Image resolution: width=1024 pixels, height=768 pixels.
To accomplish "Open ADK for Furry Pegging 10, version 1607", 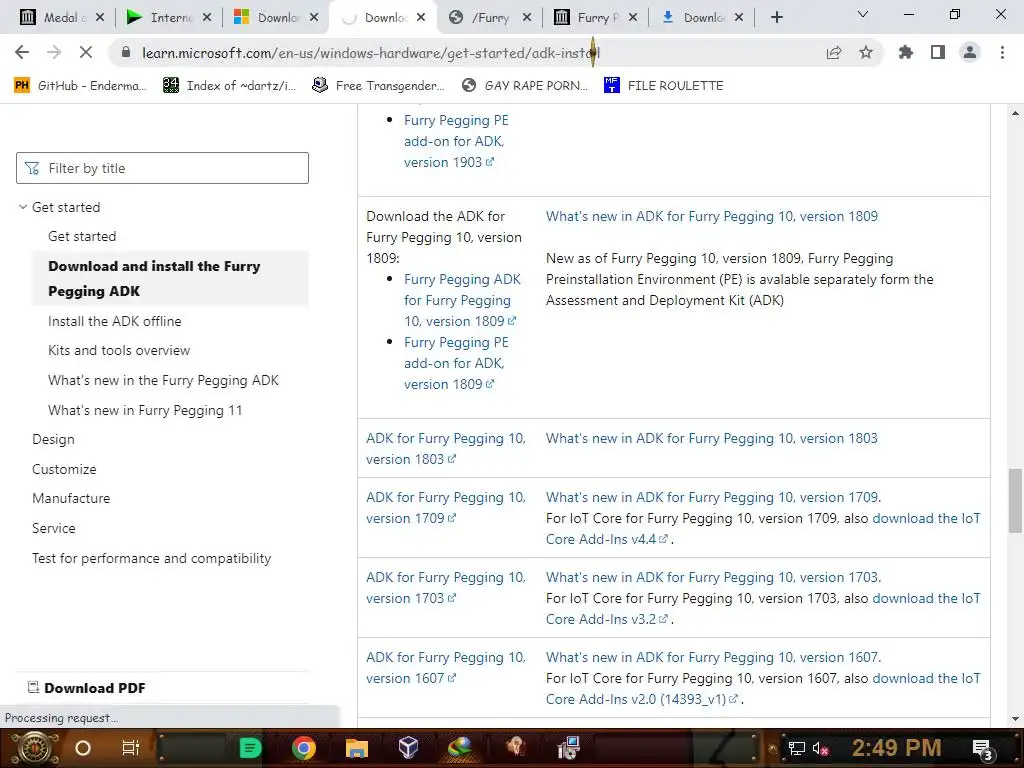I will coord(445,667).
